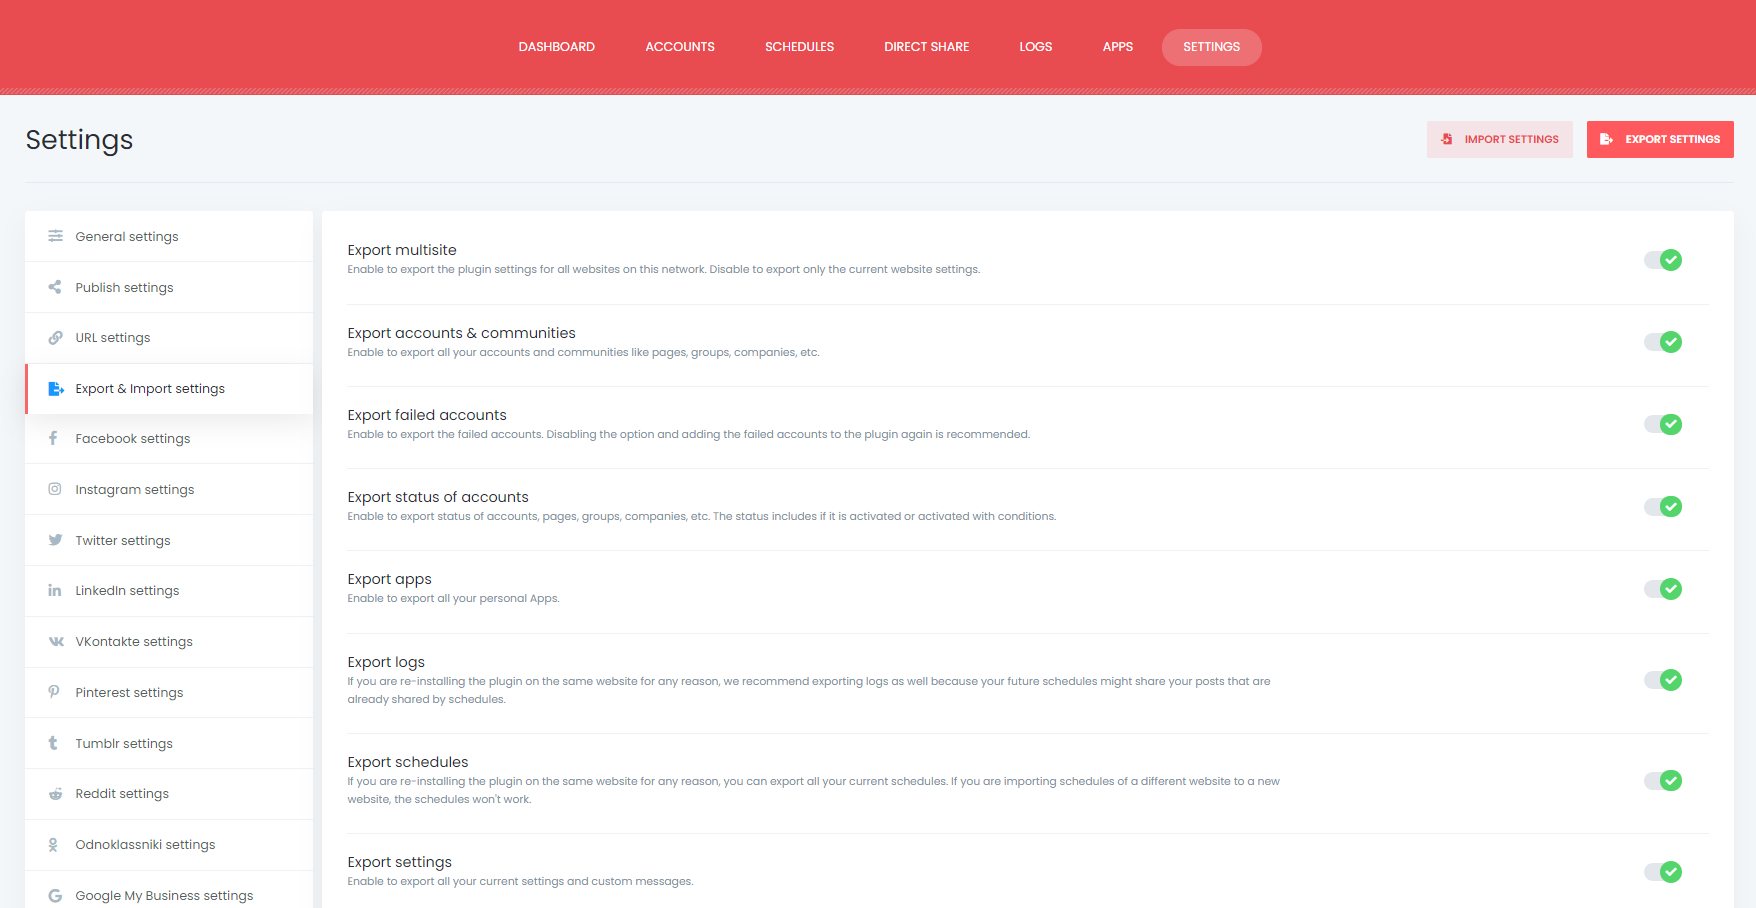Click the Export Settings button
The height and width of the screenshot is (908, 1756).
pos(1660,139)
